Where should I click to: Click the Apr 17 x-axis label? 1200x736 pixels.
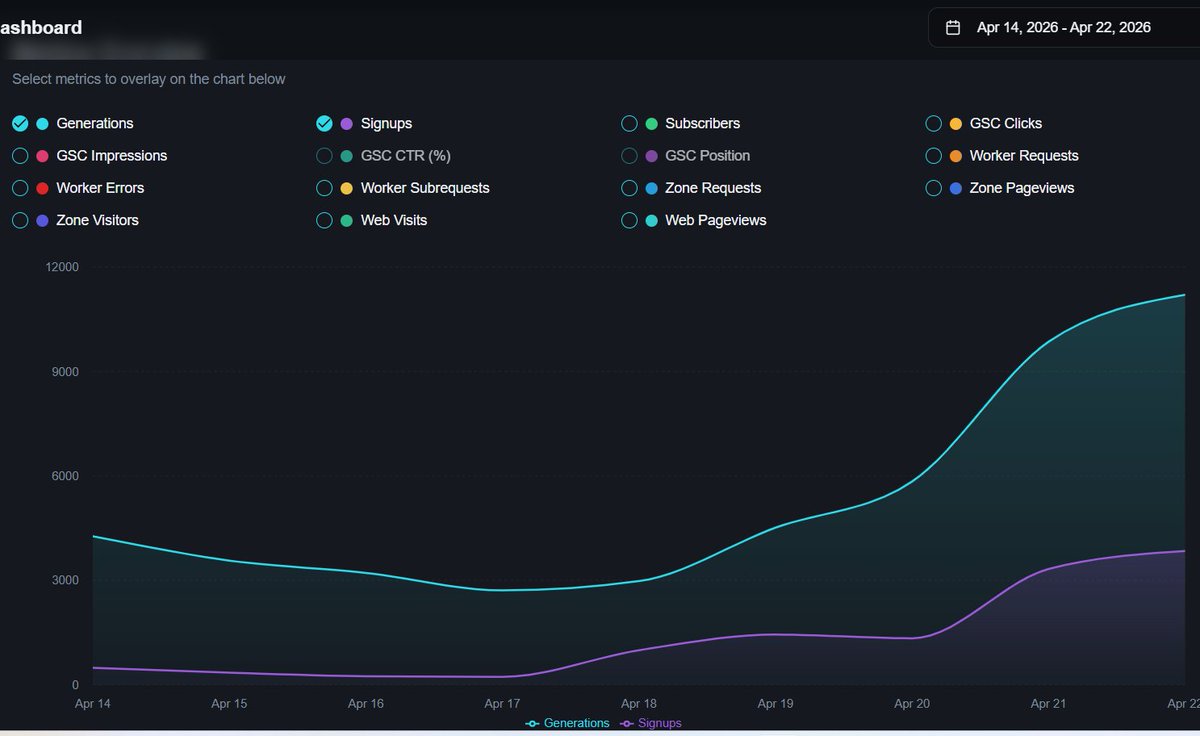(x=502, y=704)
